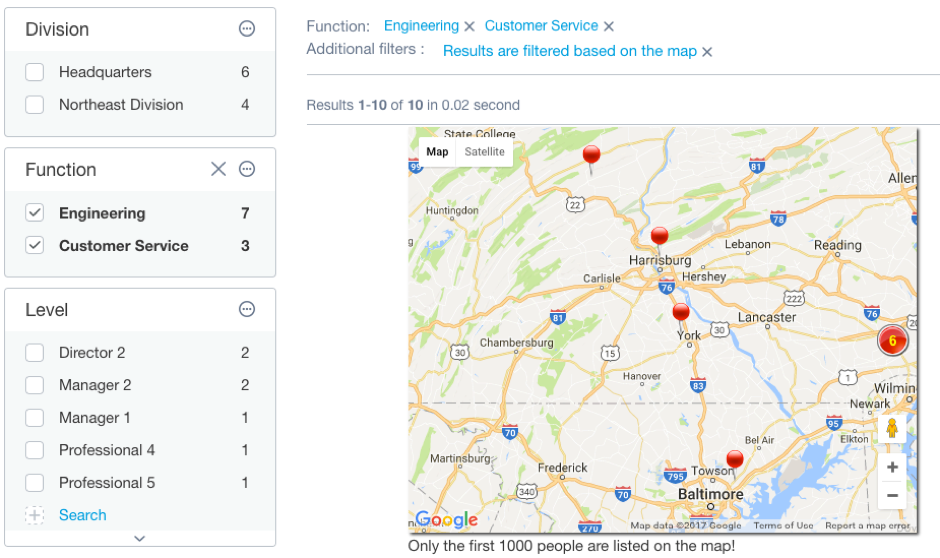Open the Level panel ellipsis options
The width and height of the screenshot is (940, 558).
coord(247,309)
